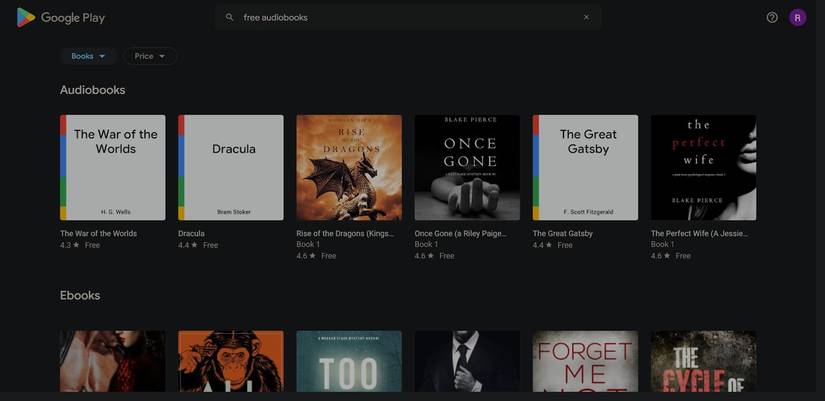Select The Great Gatsby cover
The width and height of the screenshot is (825, 401).
[585, 167]
